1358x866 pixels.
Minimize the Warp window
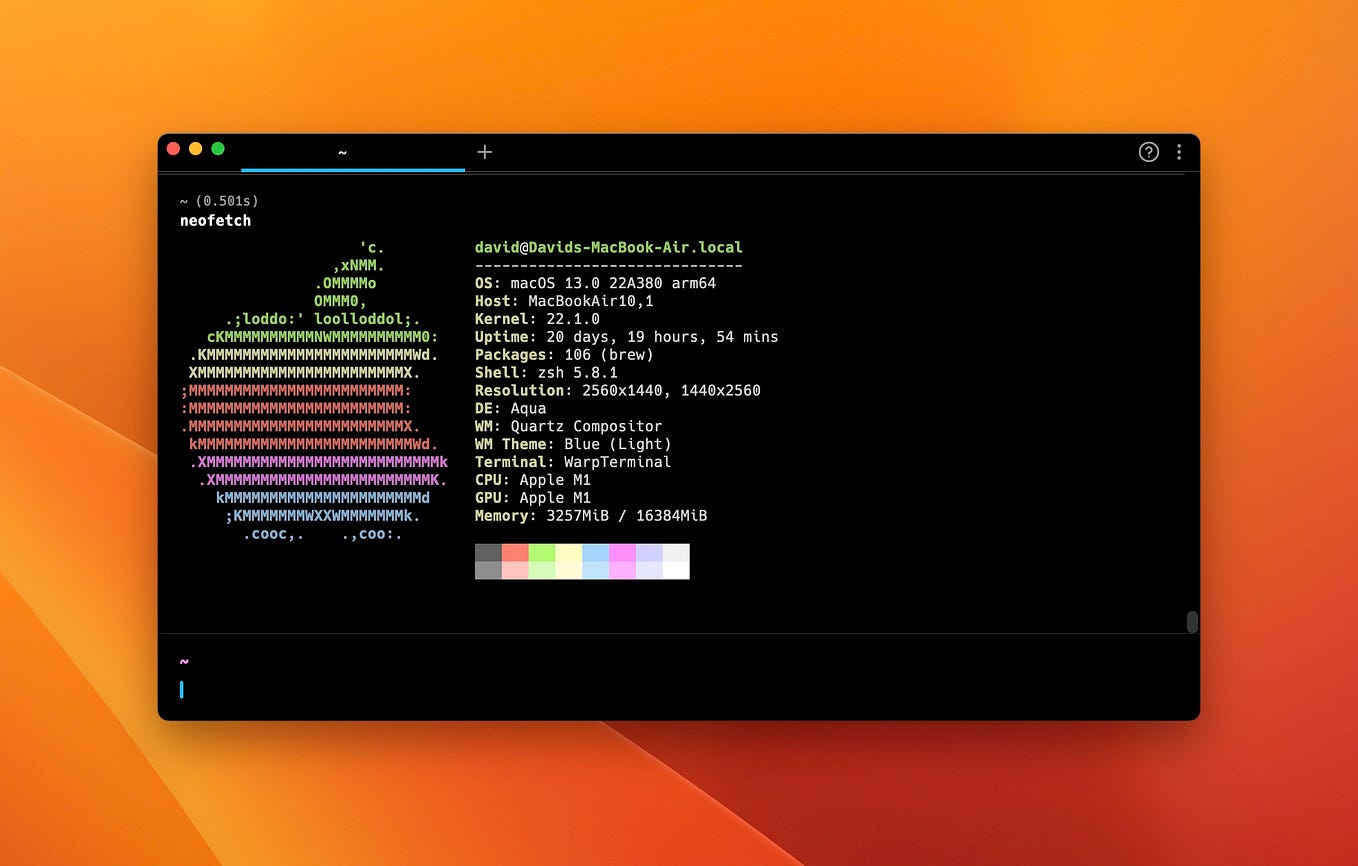[195, 147]
